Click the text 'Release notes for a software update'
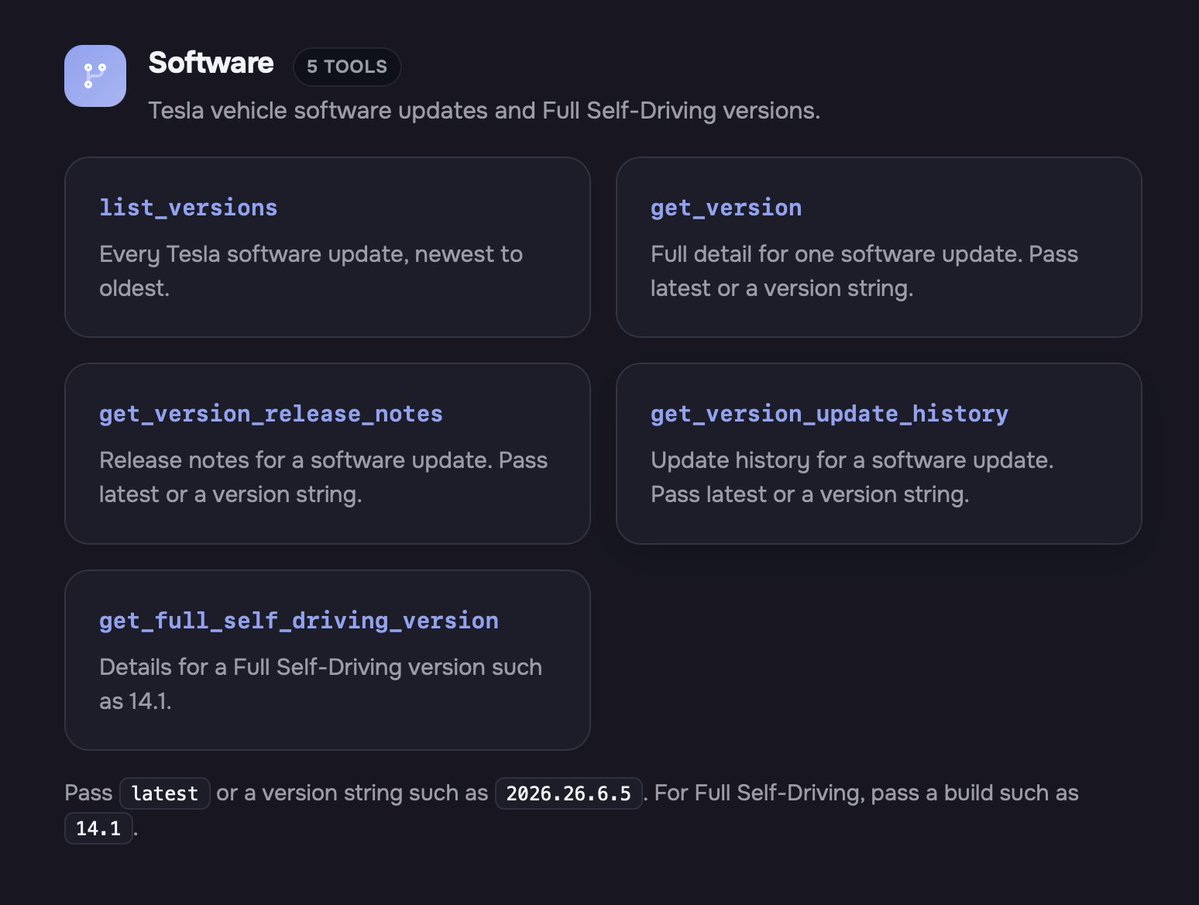Viewport: 1199px width, 905px height. click(x=295, y=460)
